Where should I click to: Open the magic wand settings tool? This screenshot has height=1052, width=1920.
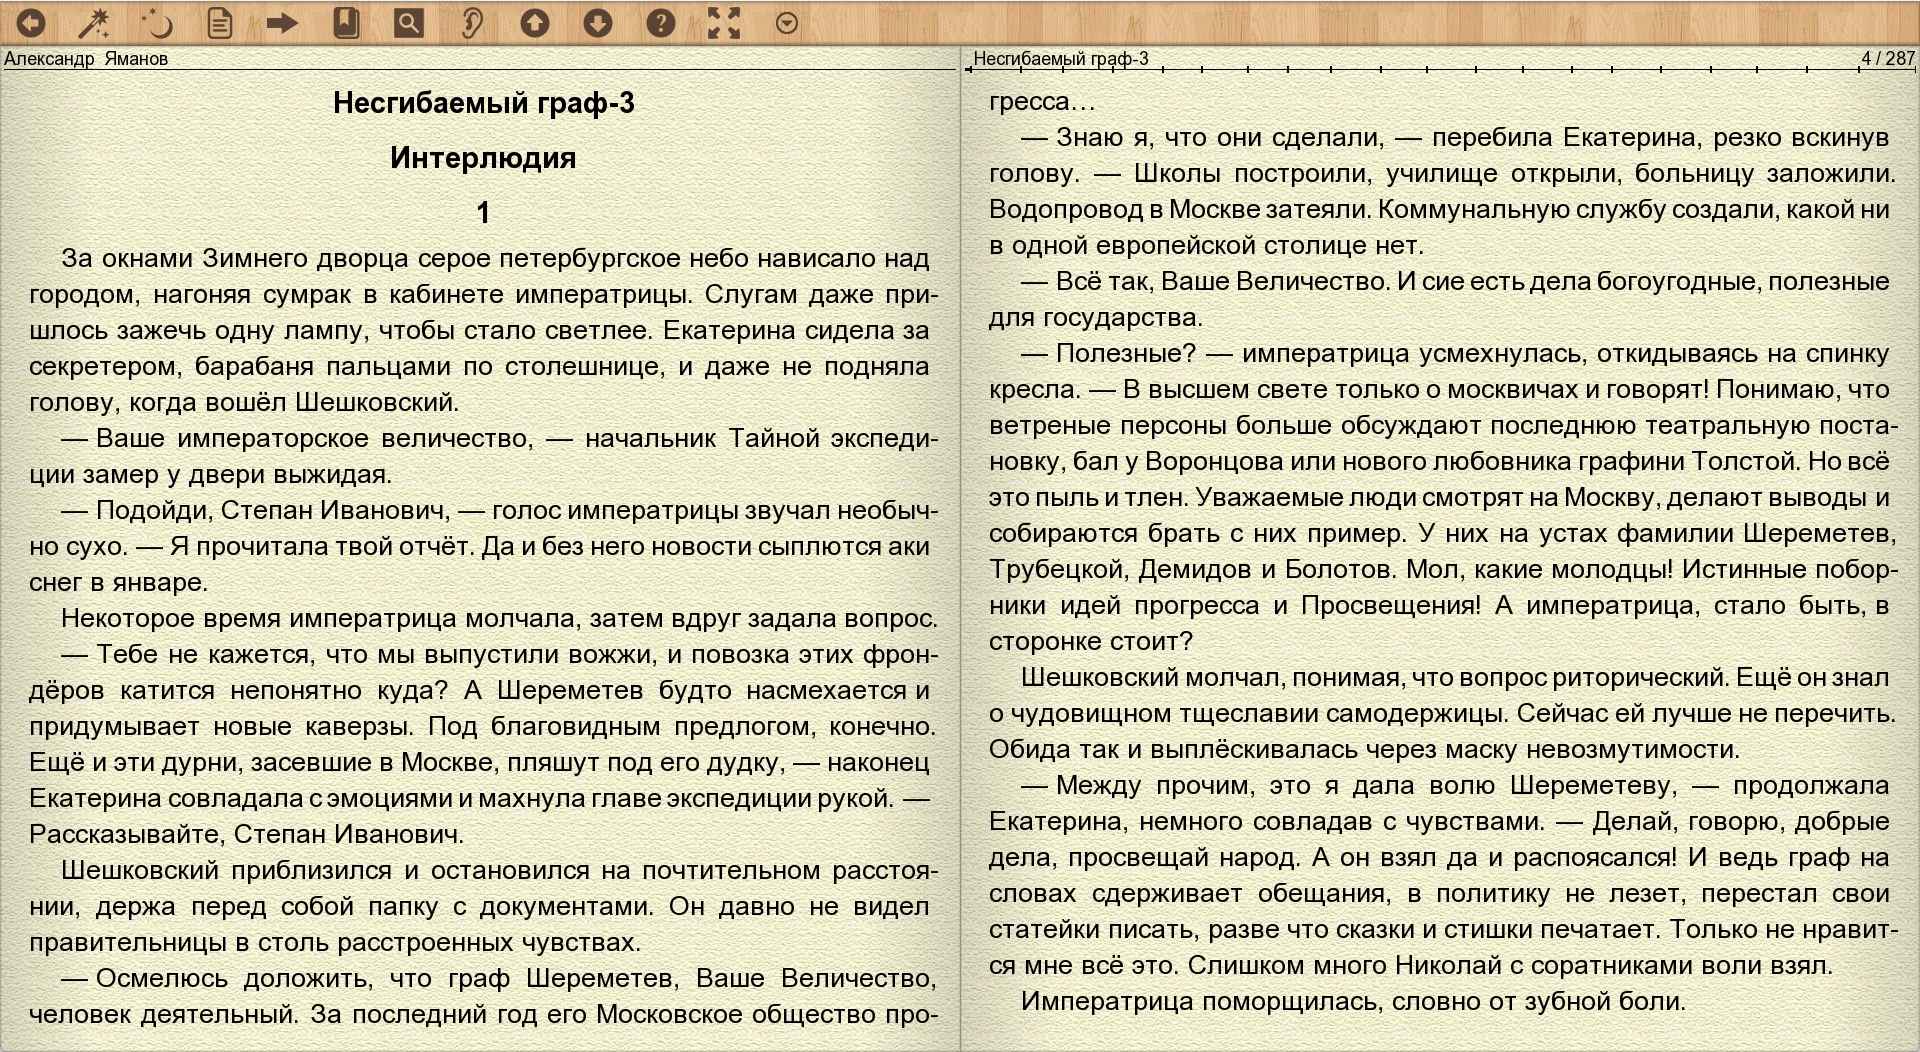point(94,23)
